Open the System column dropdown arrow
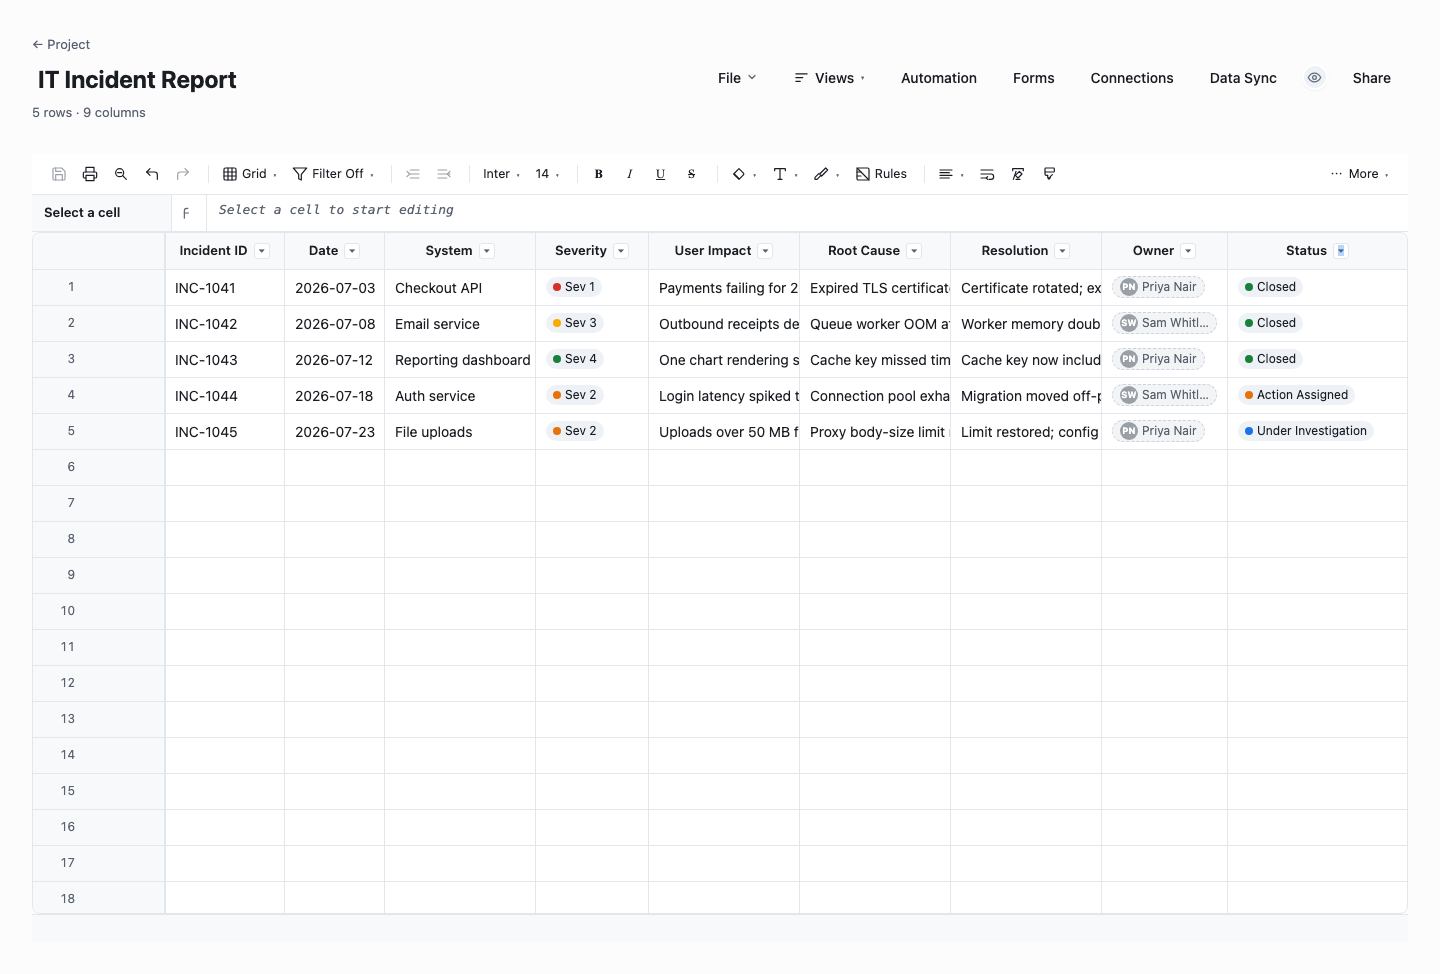The image size is (1440, 974). click(x=487, y=251)
